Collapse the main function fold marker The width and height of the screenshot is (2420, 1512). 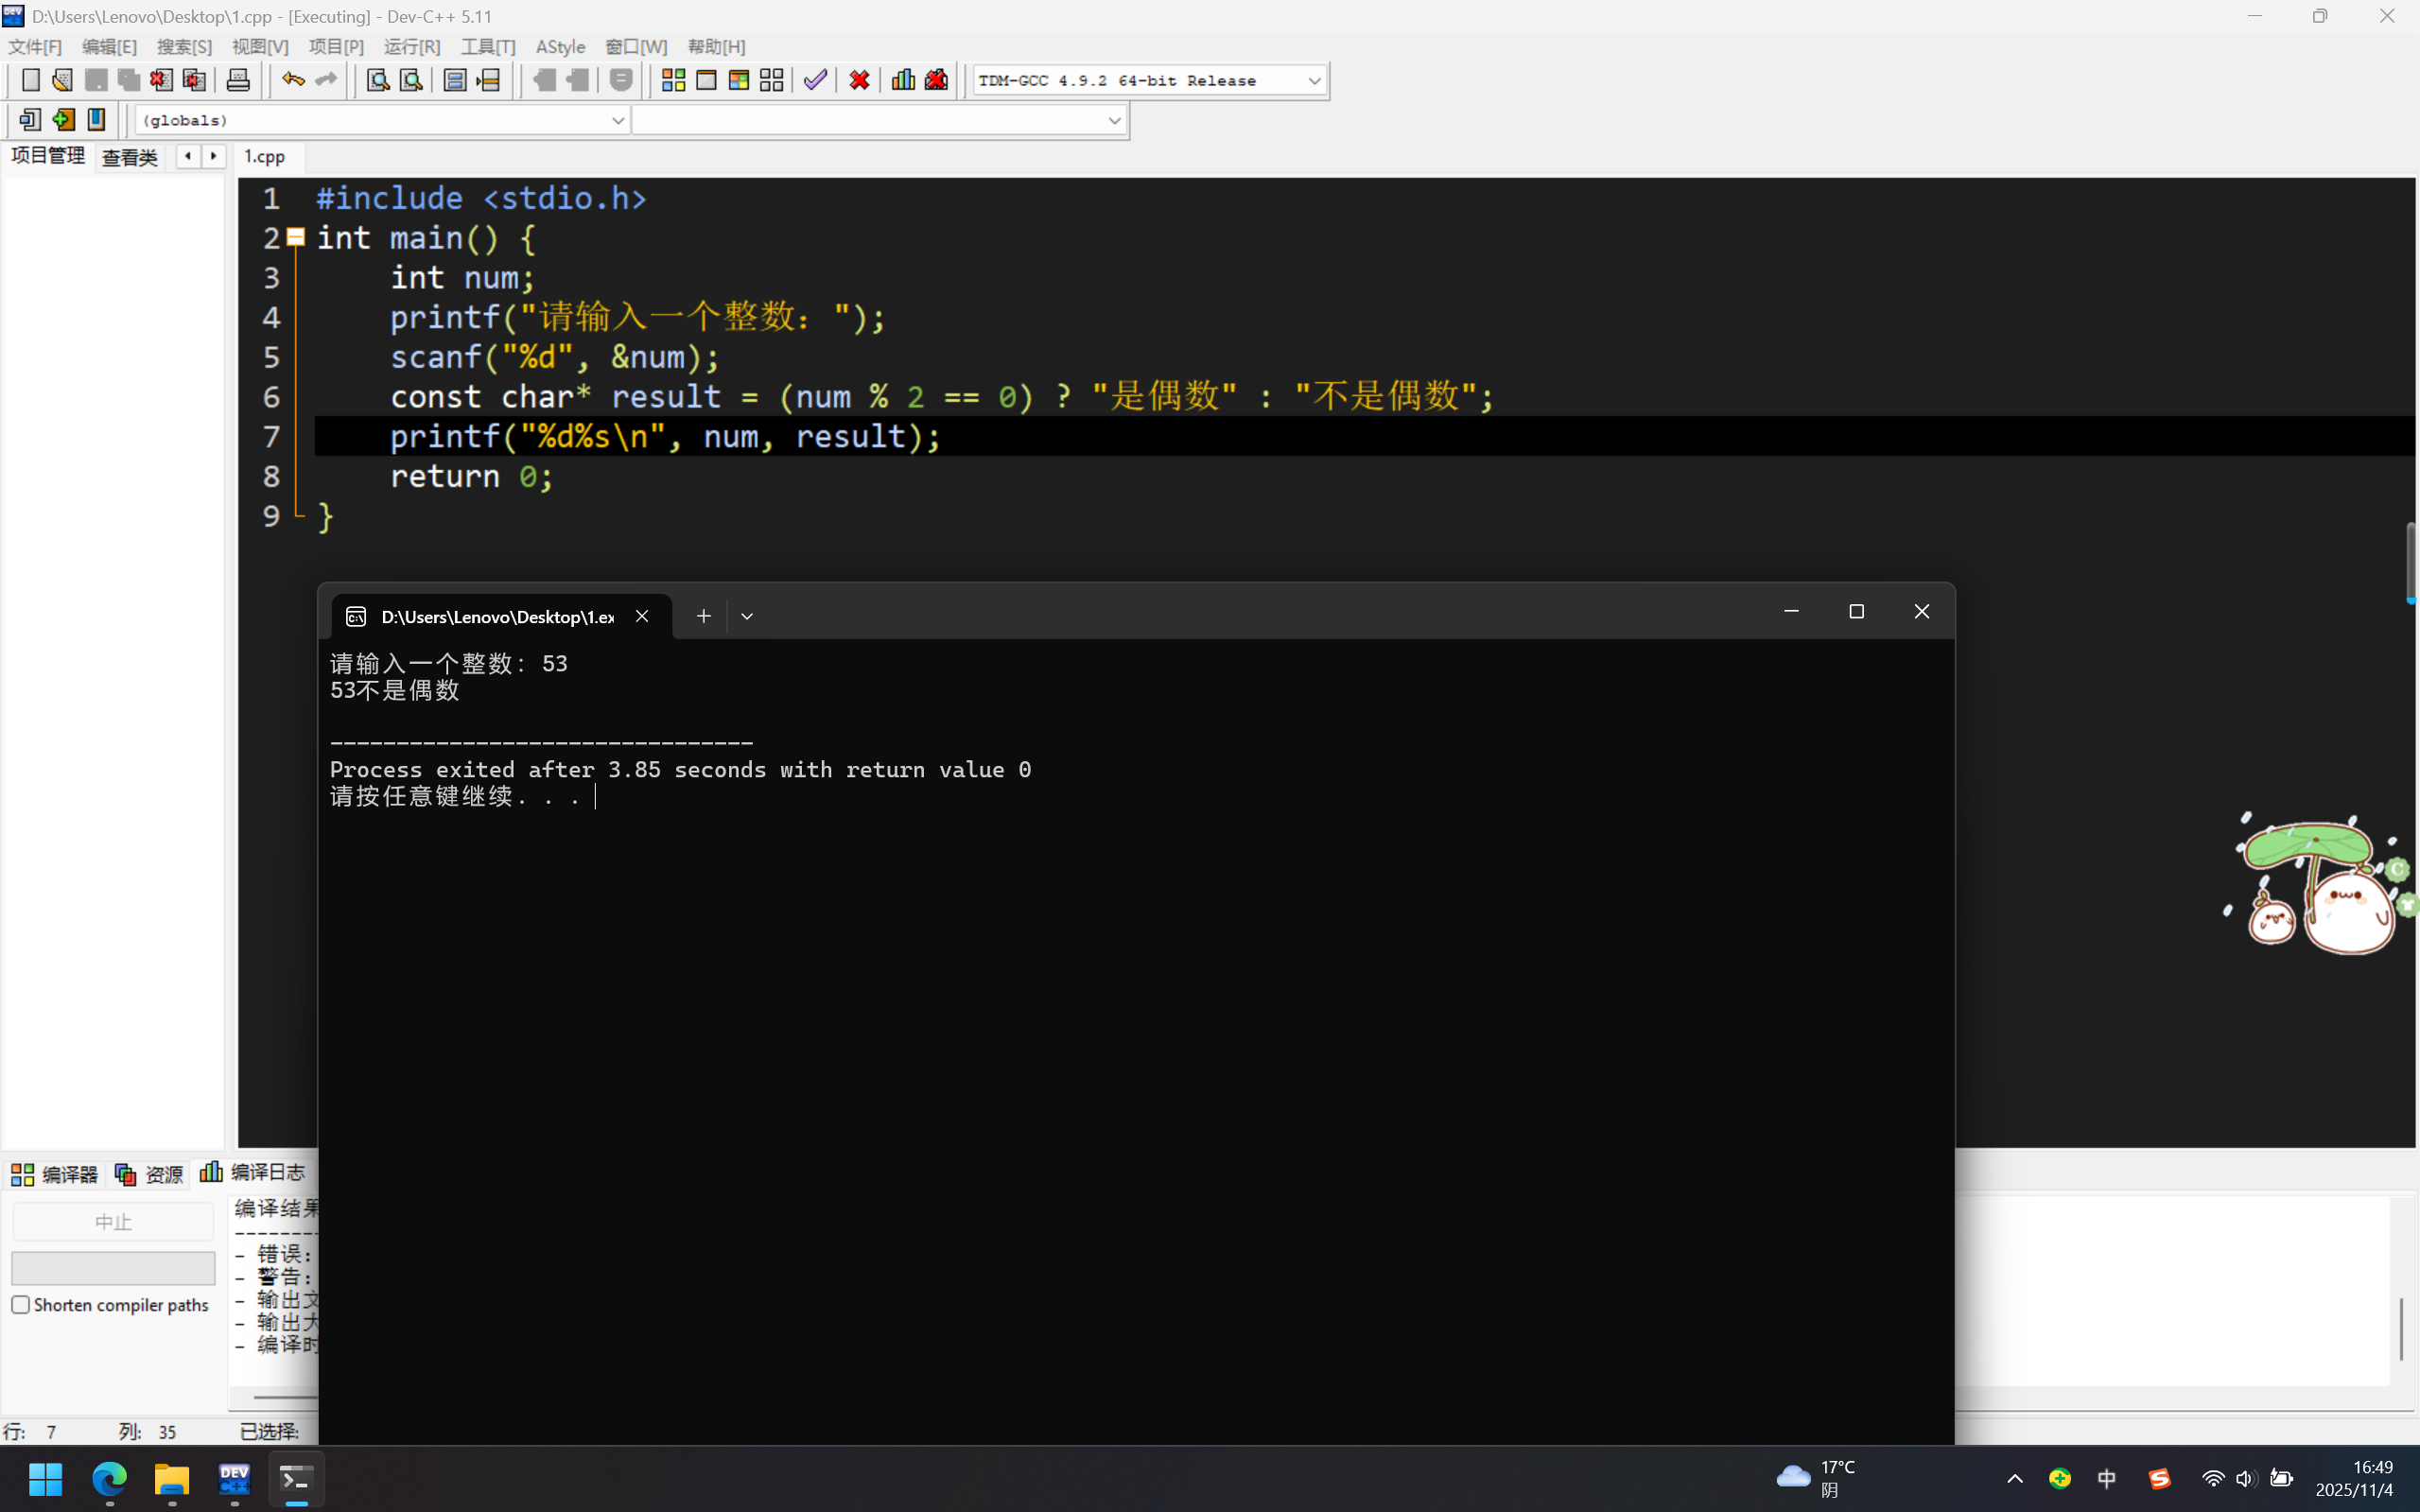pyautogui.click(x=296, y=237)
